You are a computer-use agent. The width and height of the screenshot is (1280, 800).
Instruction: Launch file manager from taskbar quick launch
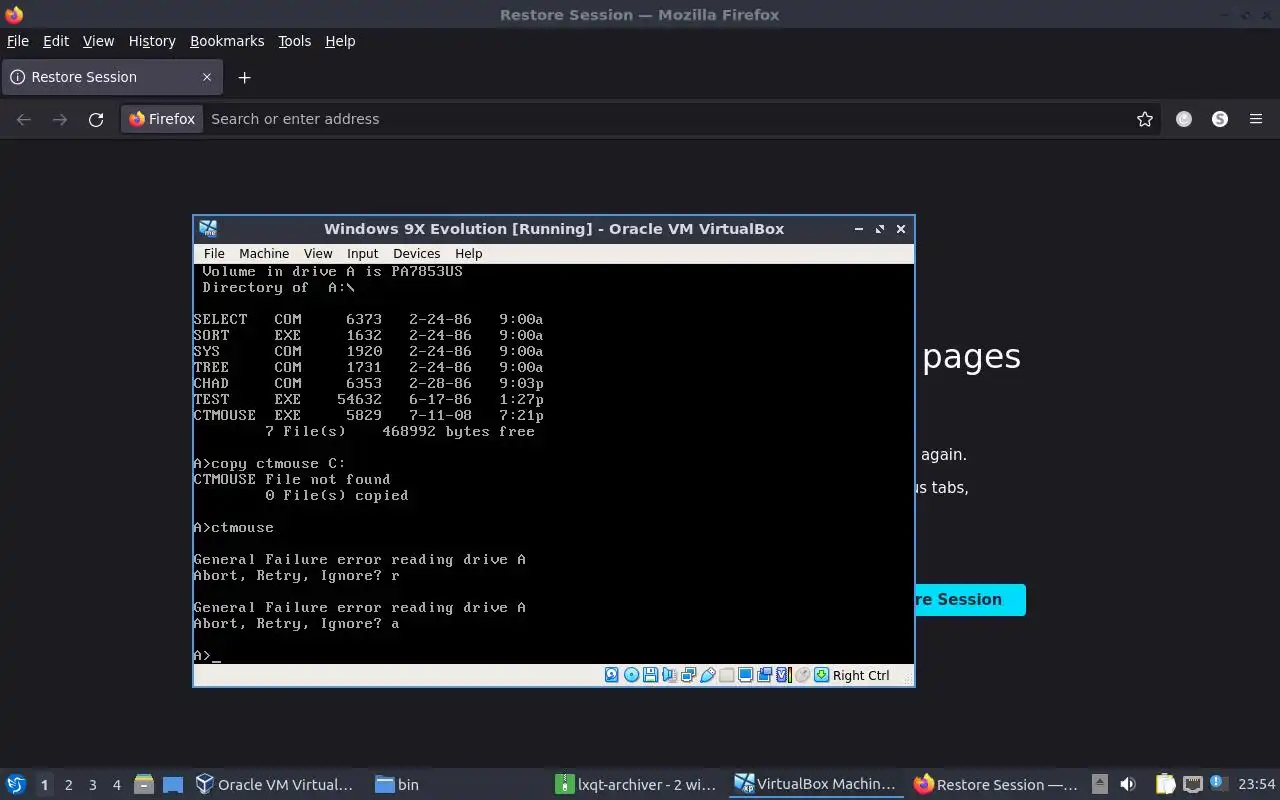coord(144,784)
